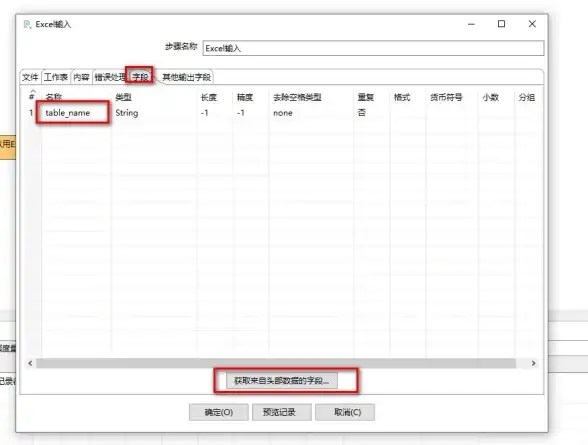Click the 去除空格类型 column header
Viewport: 588px width, 445px height.
tap(297, 97)
